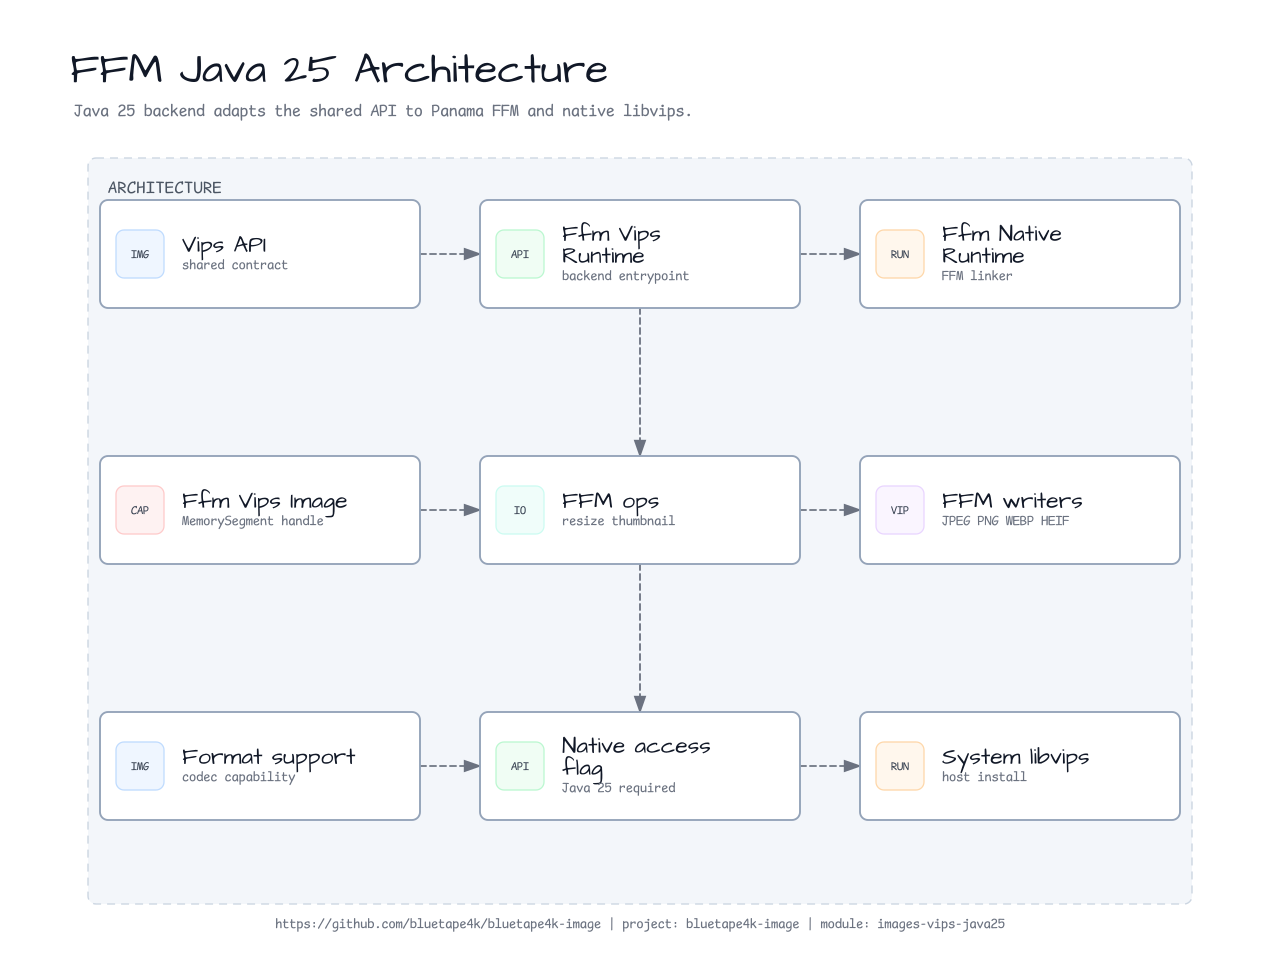Screen dimensions: 1280x980
Task: Select the CAP badge on Ffm Vips Image
Action: (x=140, y=510)
